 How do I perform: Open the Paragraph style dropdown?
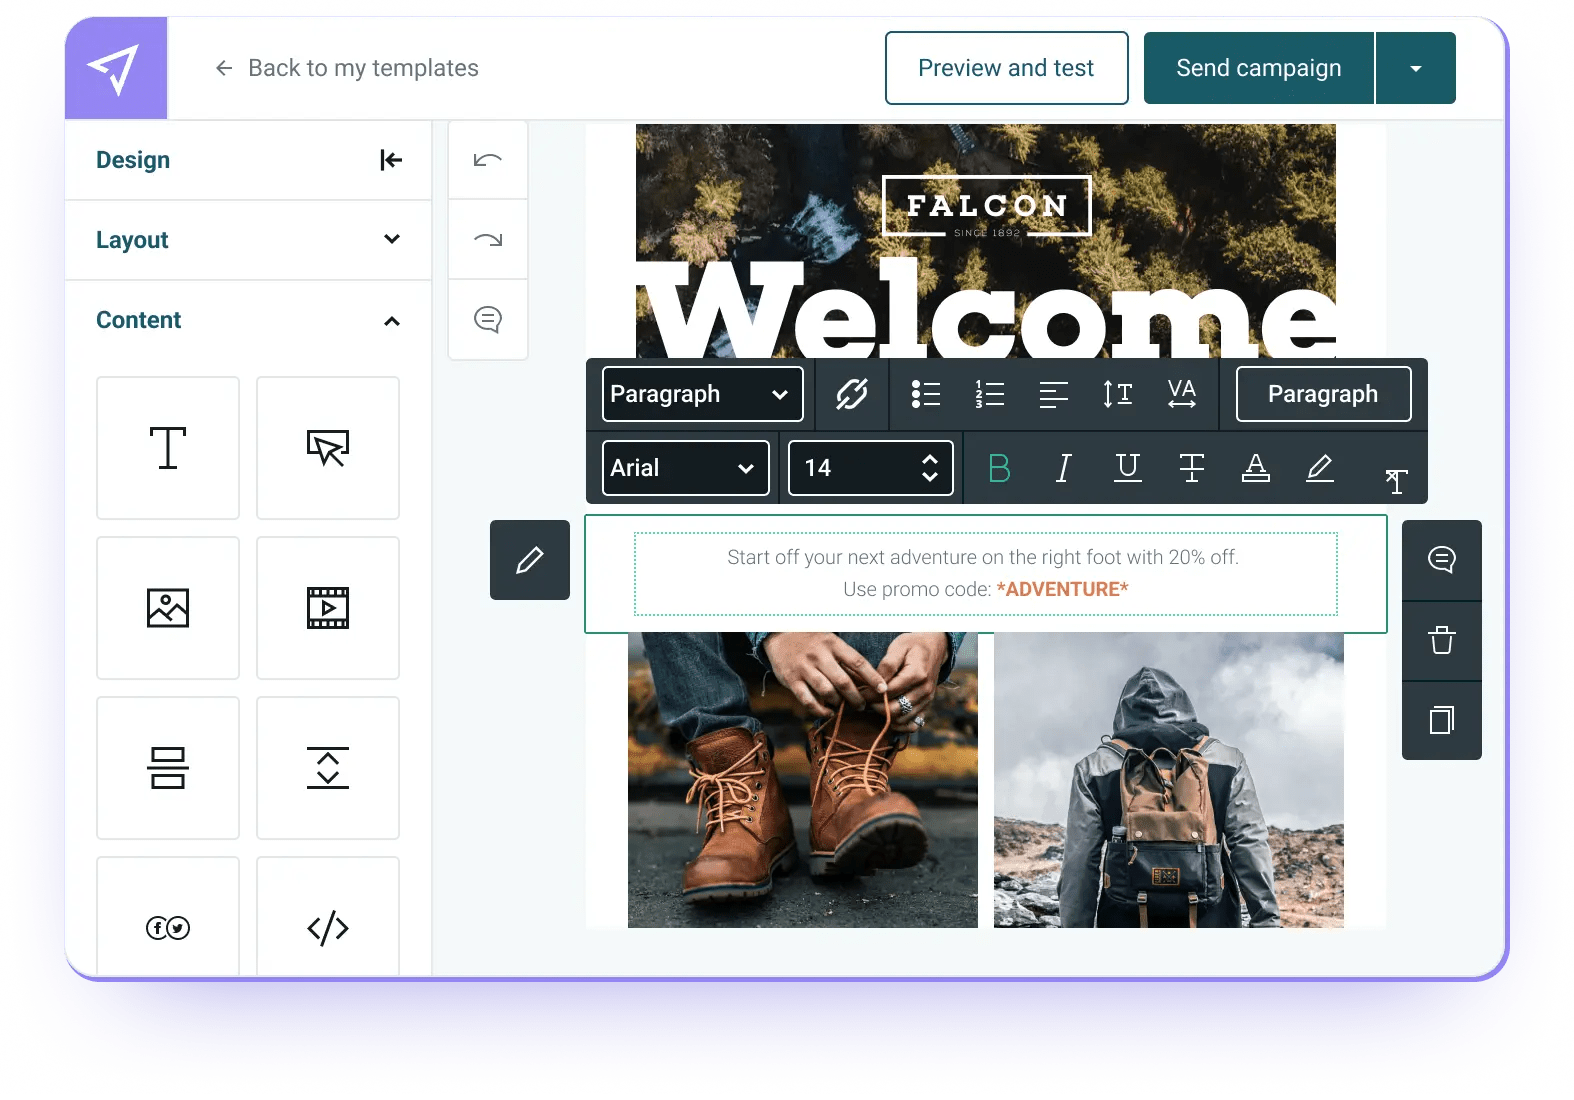(702, 394)
